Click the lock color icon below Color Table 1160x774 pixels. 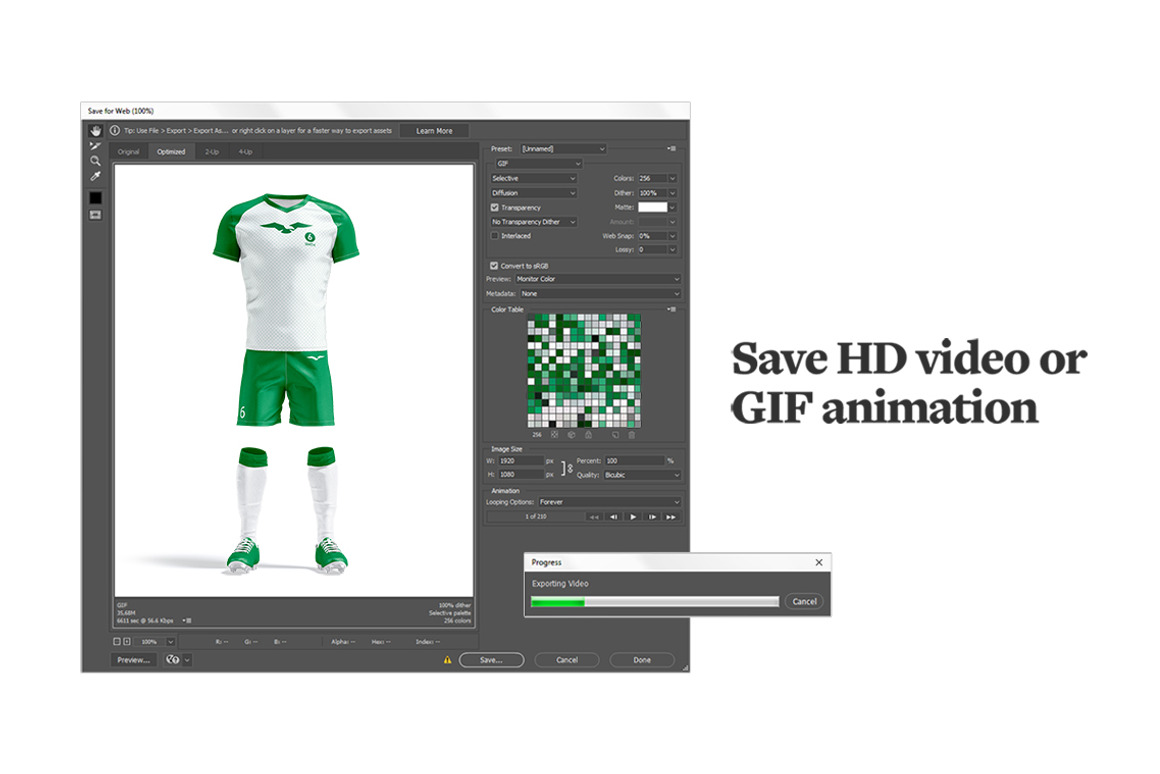[588, 435]
